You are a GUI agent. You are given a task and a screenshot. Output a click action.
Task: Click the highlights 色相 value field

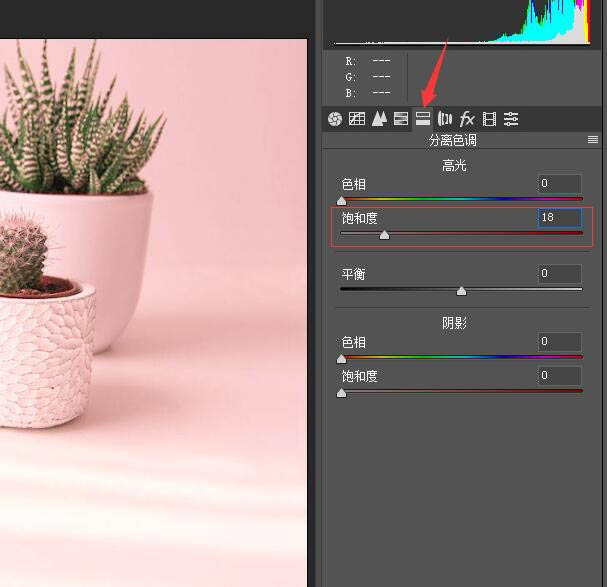point(560,184)
